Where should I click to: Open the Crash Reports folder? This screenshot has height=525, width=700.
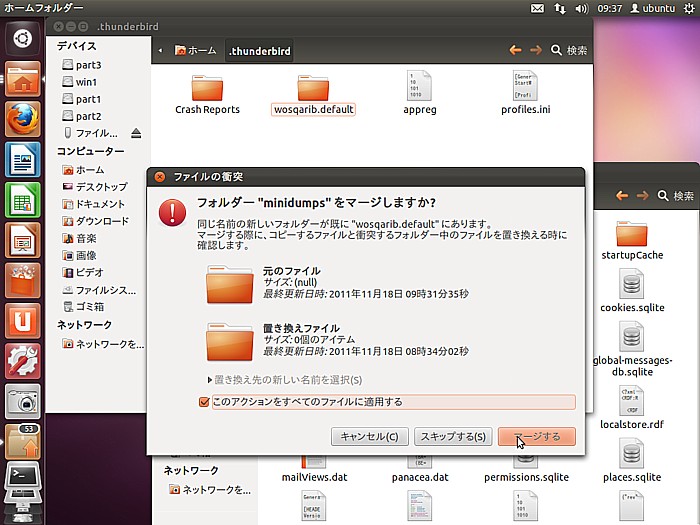click(x=207, y=95)
